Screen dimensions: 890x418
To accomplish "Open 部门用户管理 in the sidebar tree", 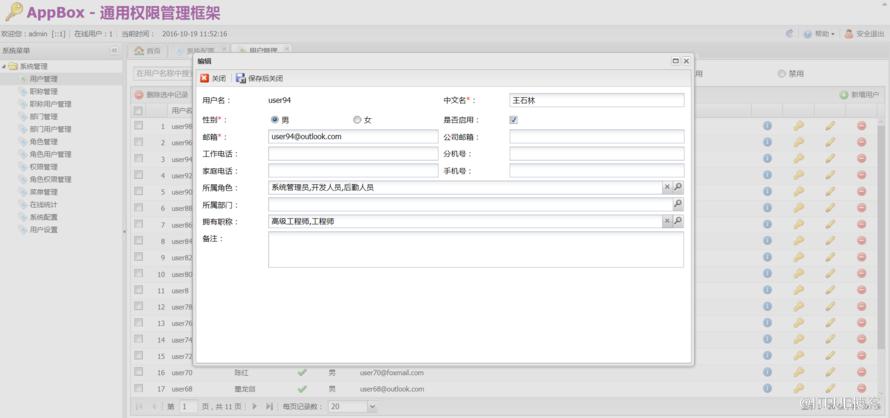I will tap(51, 129).
